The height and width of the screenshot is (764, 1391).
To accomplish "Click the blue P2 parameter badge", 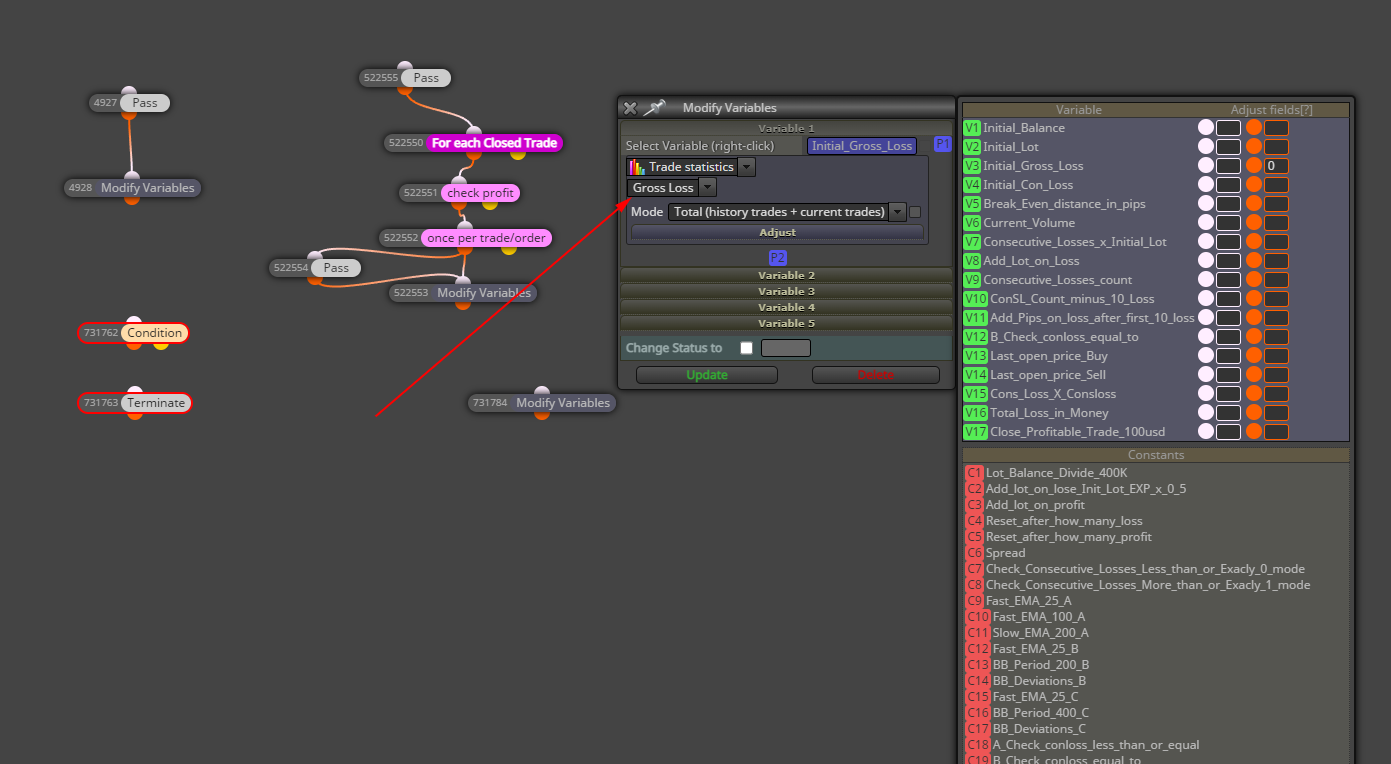I will pyautogui.click(x=778, y=258).
